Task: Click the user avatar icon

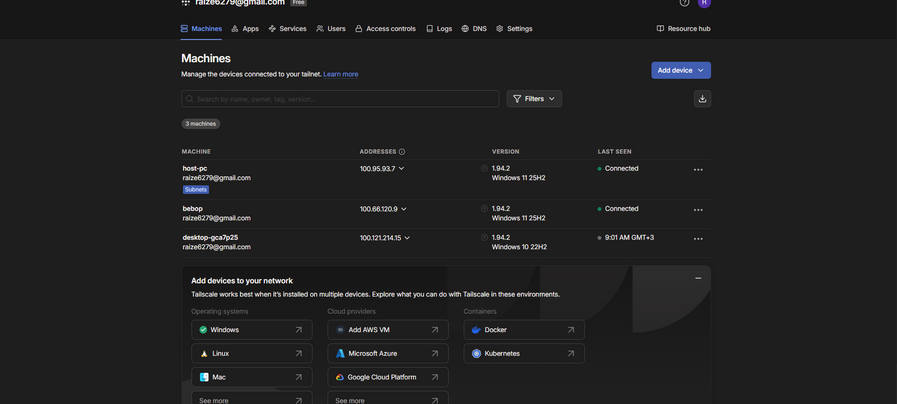Action: click(x=704, y=3)
